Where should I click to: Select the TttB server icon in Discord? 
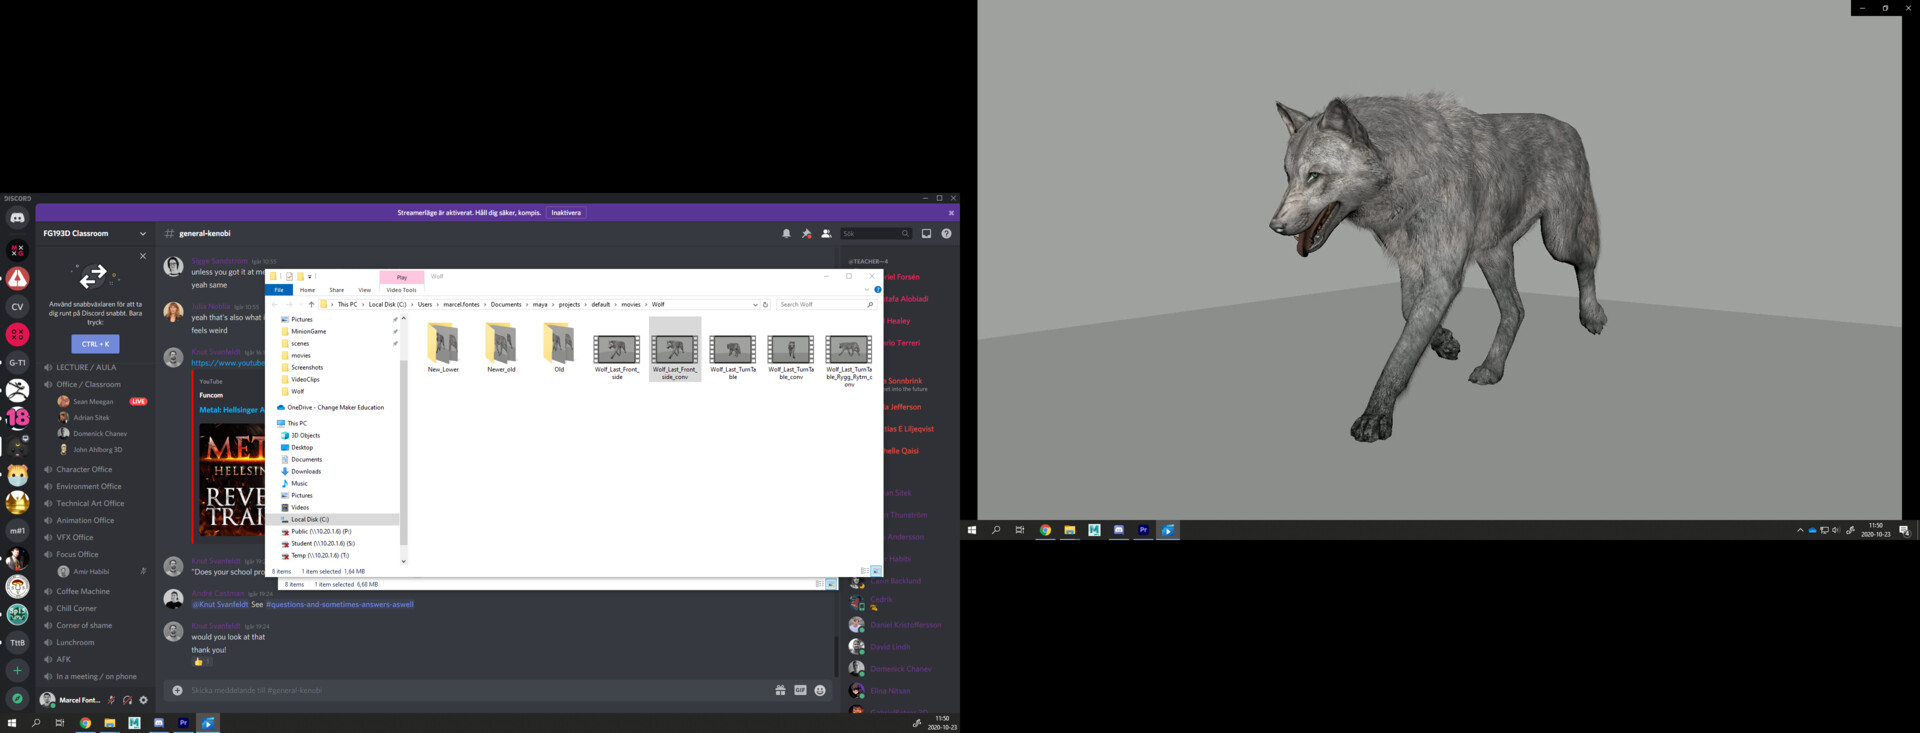tap(17, 642)
